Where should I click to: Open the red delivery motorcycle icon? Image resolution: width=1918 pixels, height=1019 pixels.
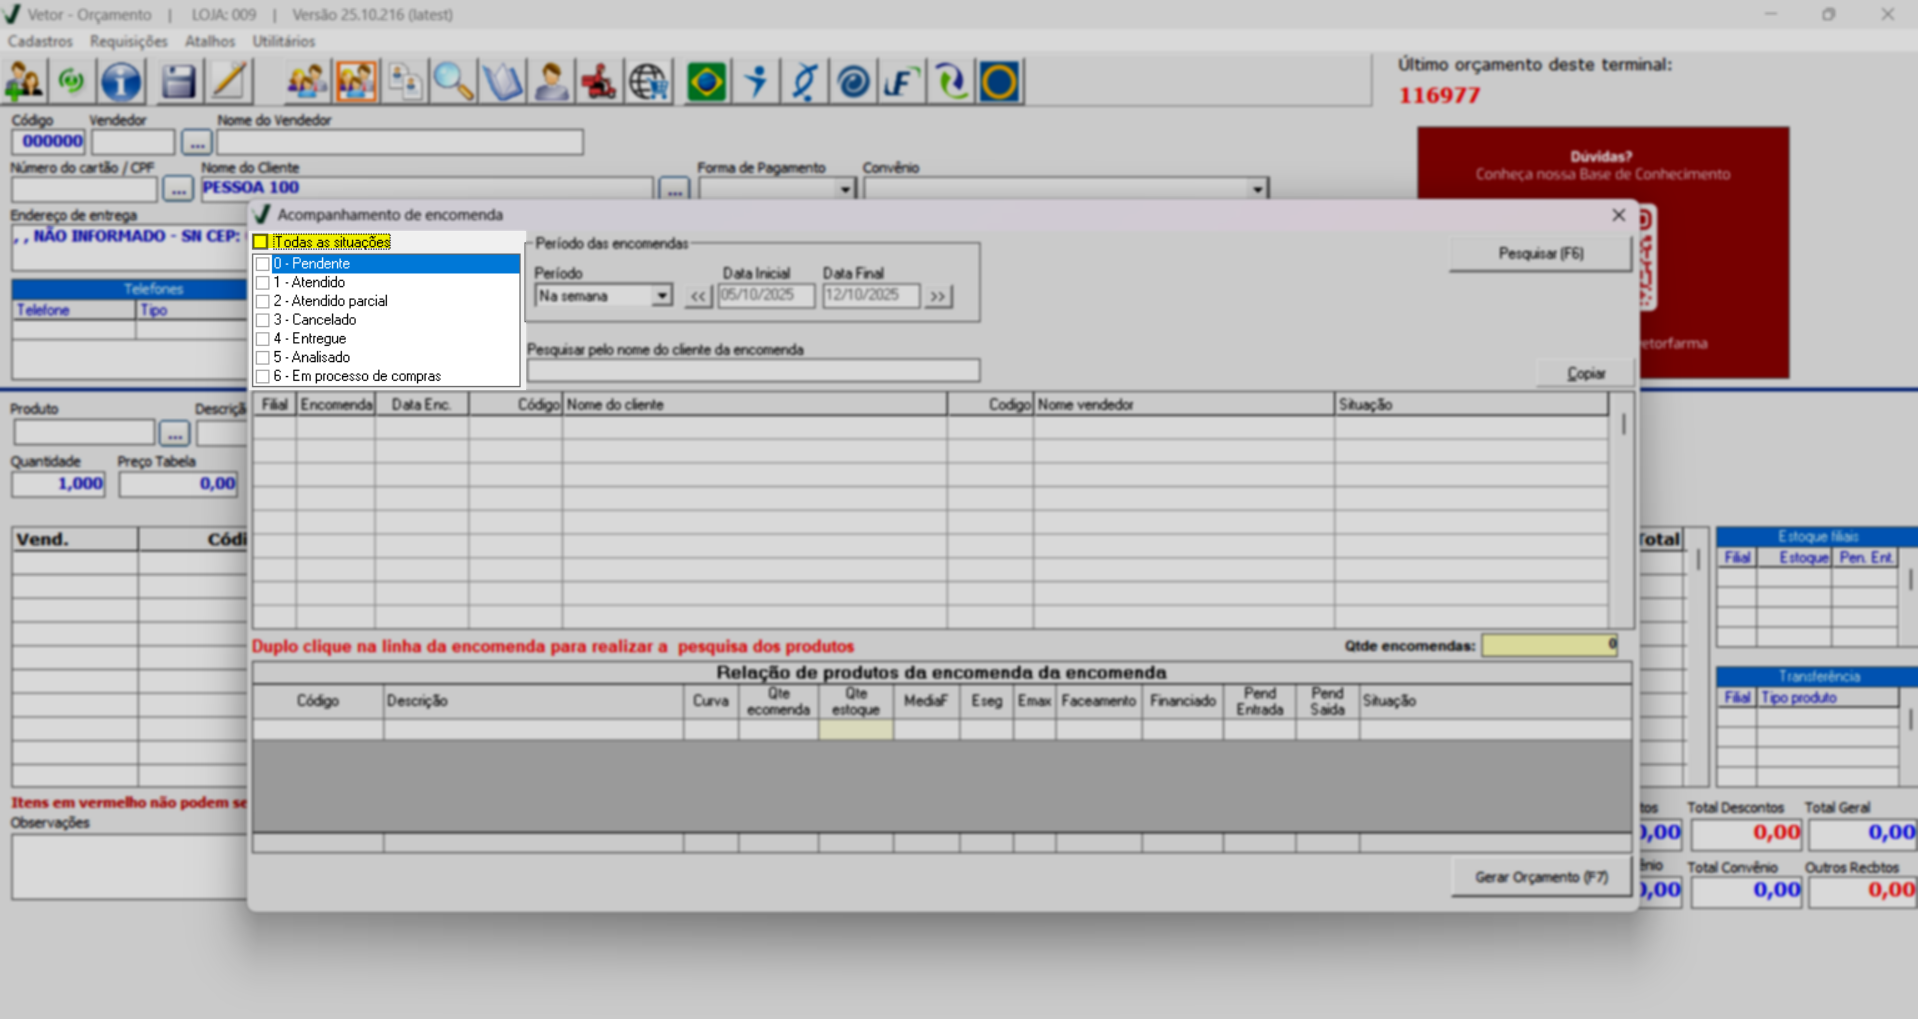point(599,82)
